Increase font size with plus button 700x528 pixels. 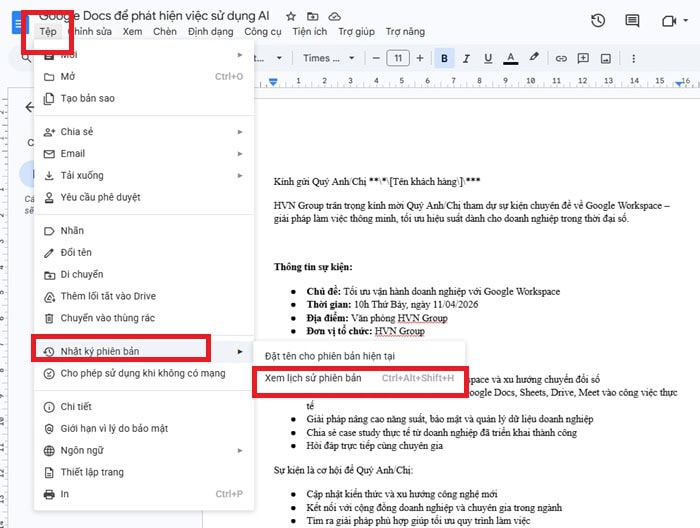[x=421, y=57]
